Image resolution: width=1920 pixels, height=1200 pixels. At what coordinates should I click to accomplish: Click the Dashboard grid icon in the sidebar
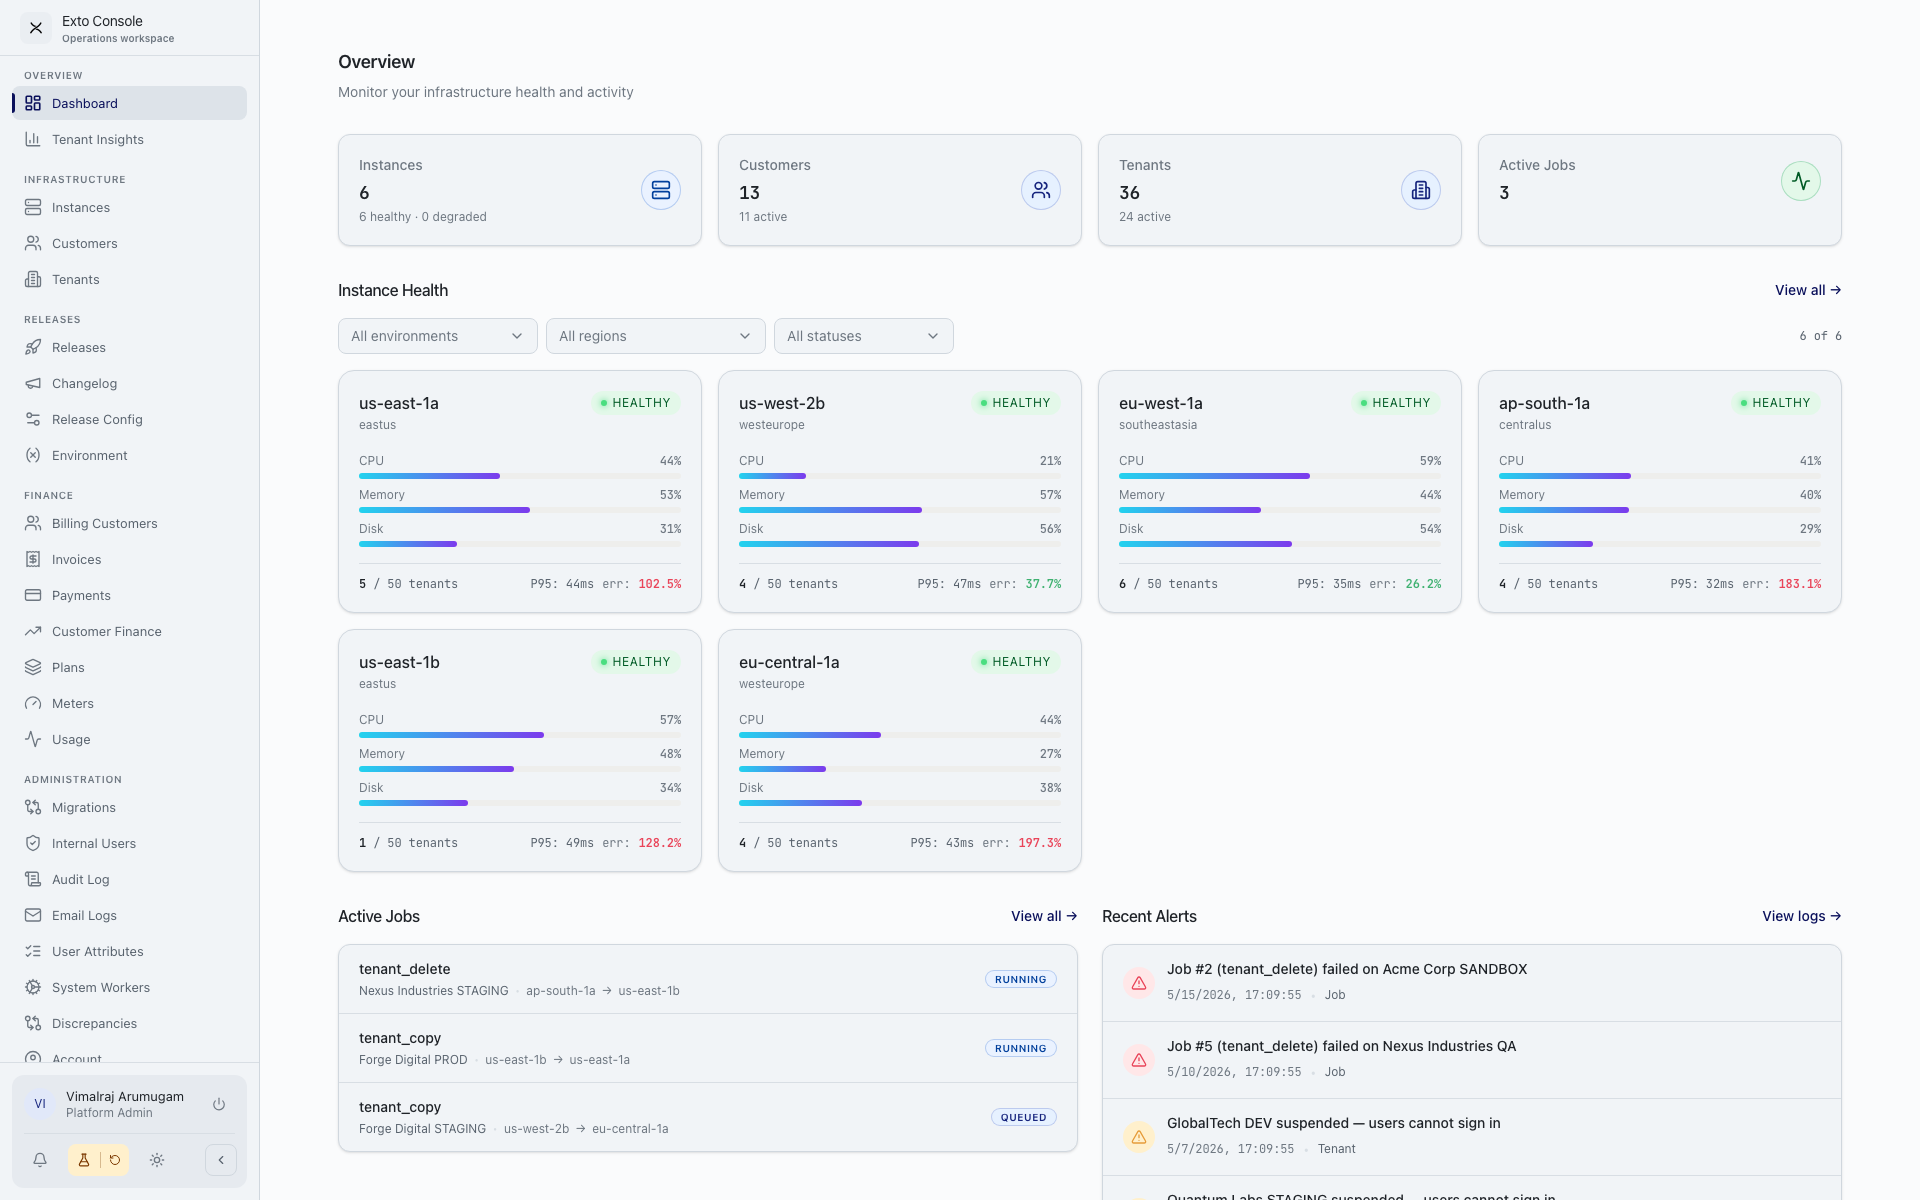[x=33, y=103]
